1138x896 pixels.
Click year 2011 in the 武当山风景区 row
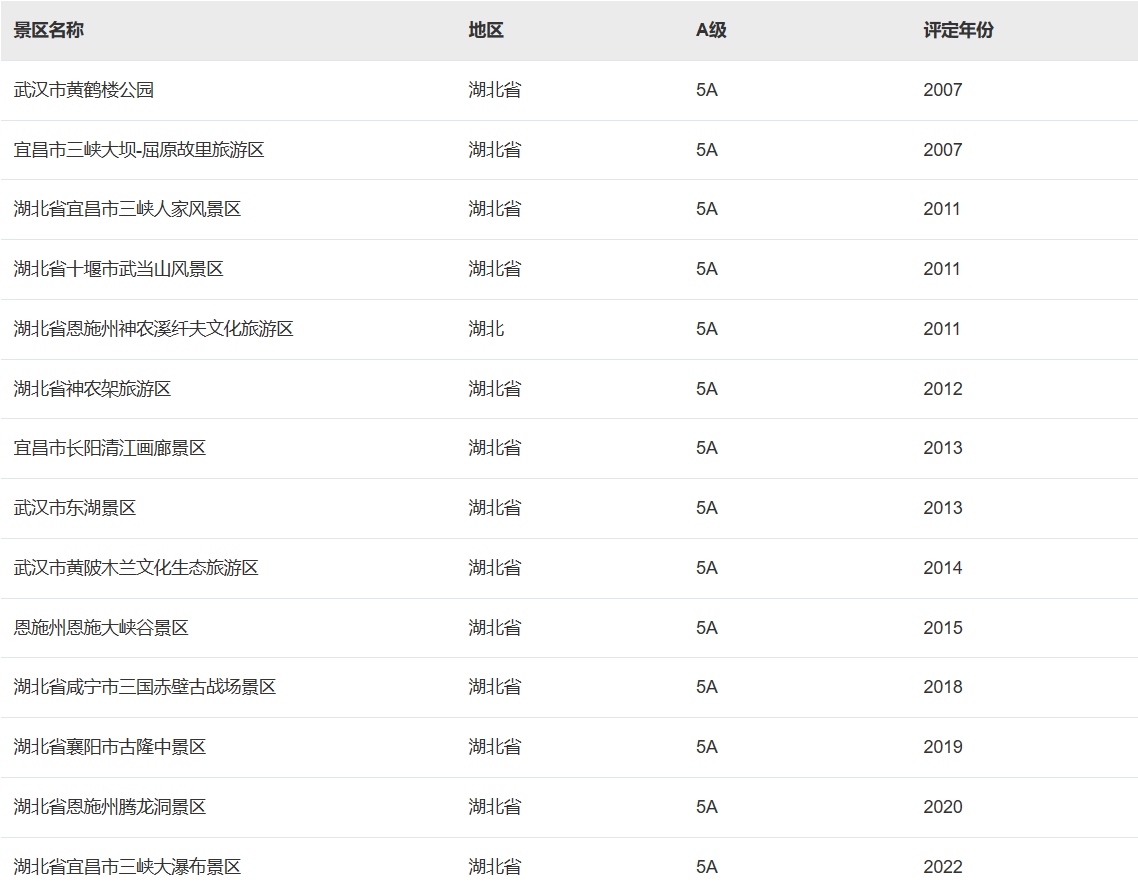[x=942, y=269]
